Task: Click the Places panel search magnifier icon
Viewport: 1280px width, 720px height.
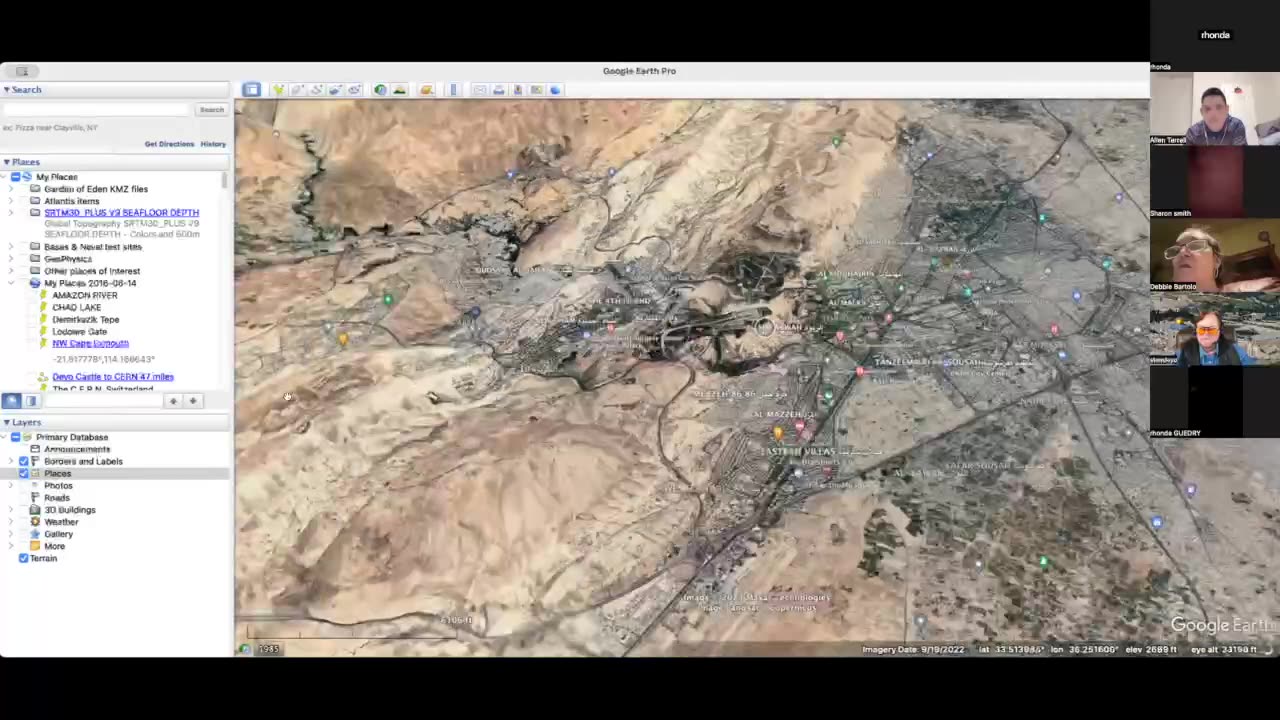Action: pyautogui.click(x=11, y=401)
